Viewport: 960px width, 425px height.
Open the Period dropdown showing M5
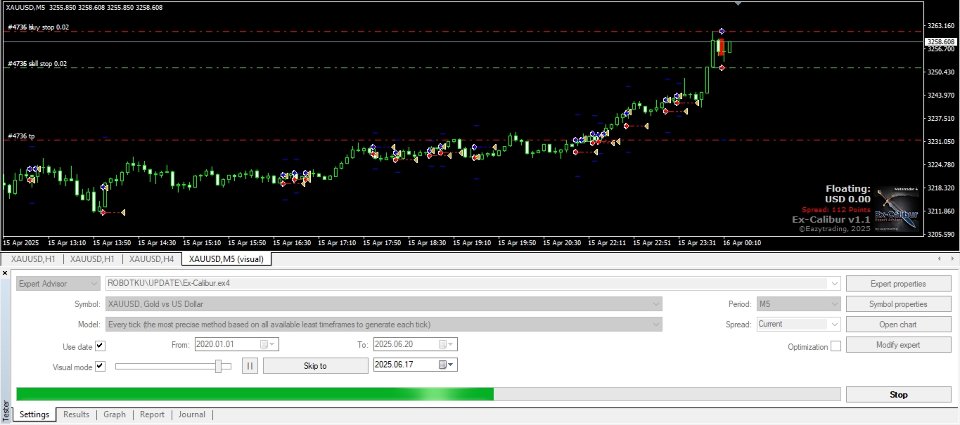tap(798, 304)
